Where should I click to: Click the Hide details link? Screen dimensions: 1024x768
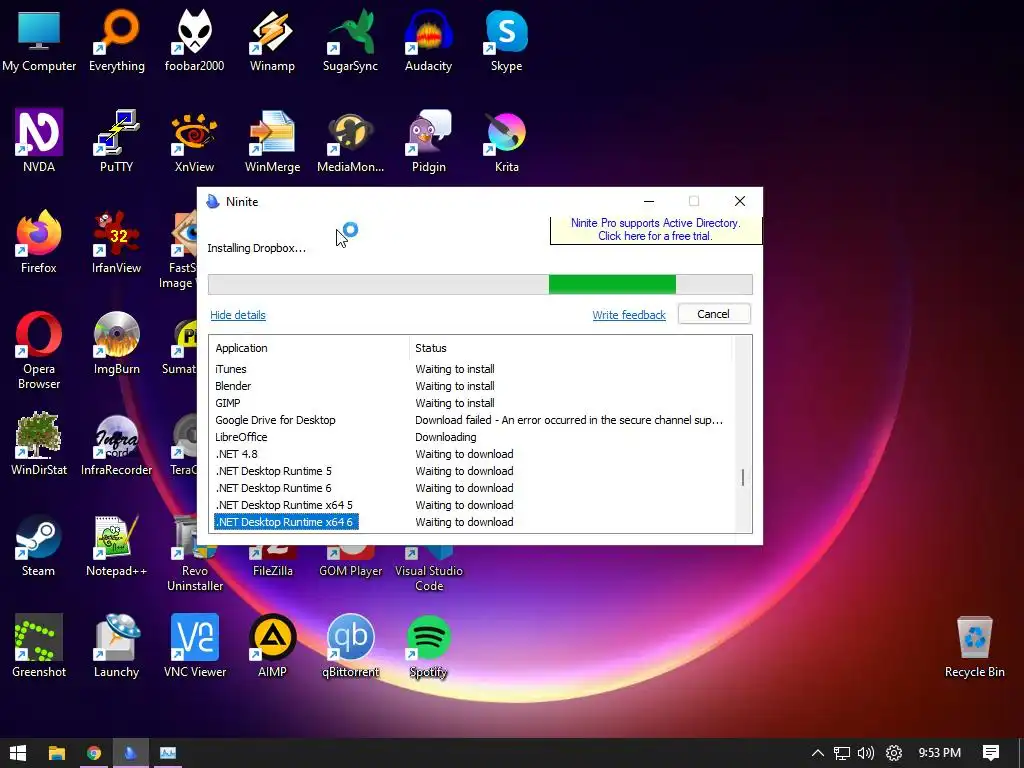238,315
